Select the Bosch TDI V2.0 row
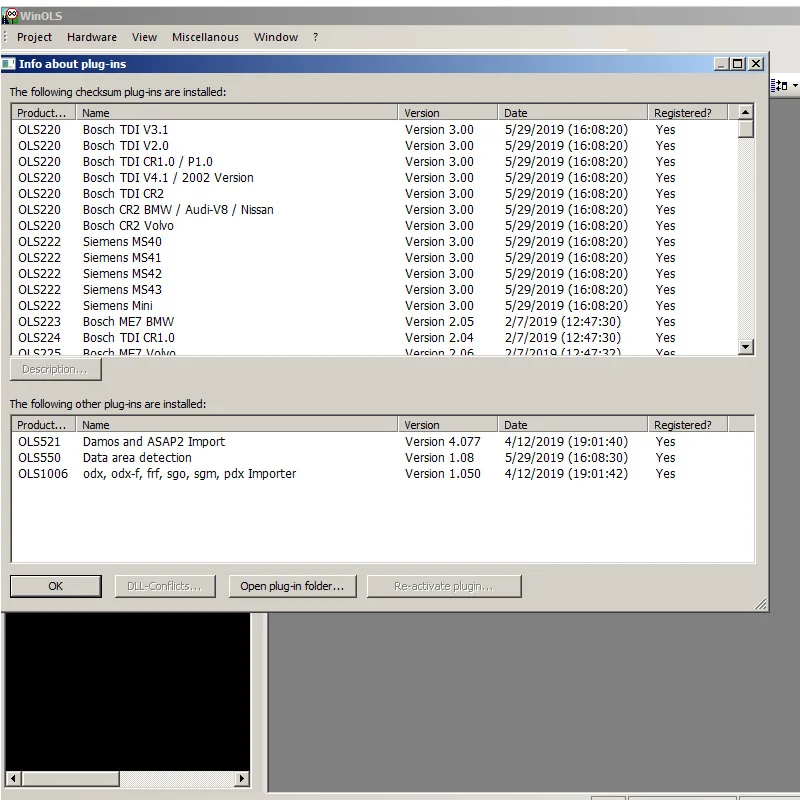This screenshot has height=800, width=800. point(374,146)
